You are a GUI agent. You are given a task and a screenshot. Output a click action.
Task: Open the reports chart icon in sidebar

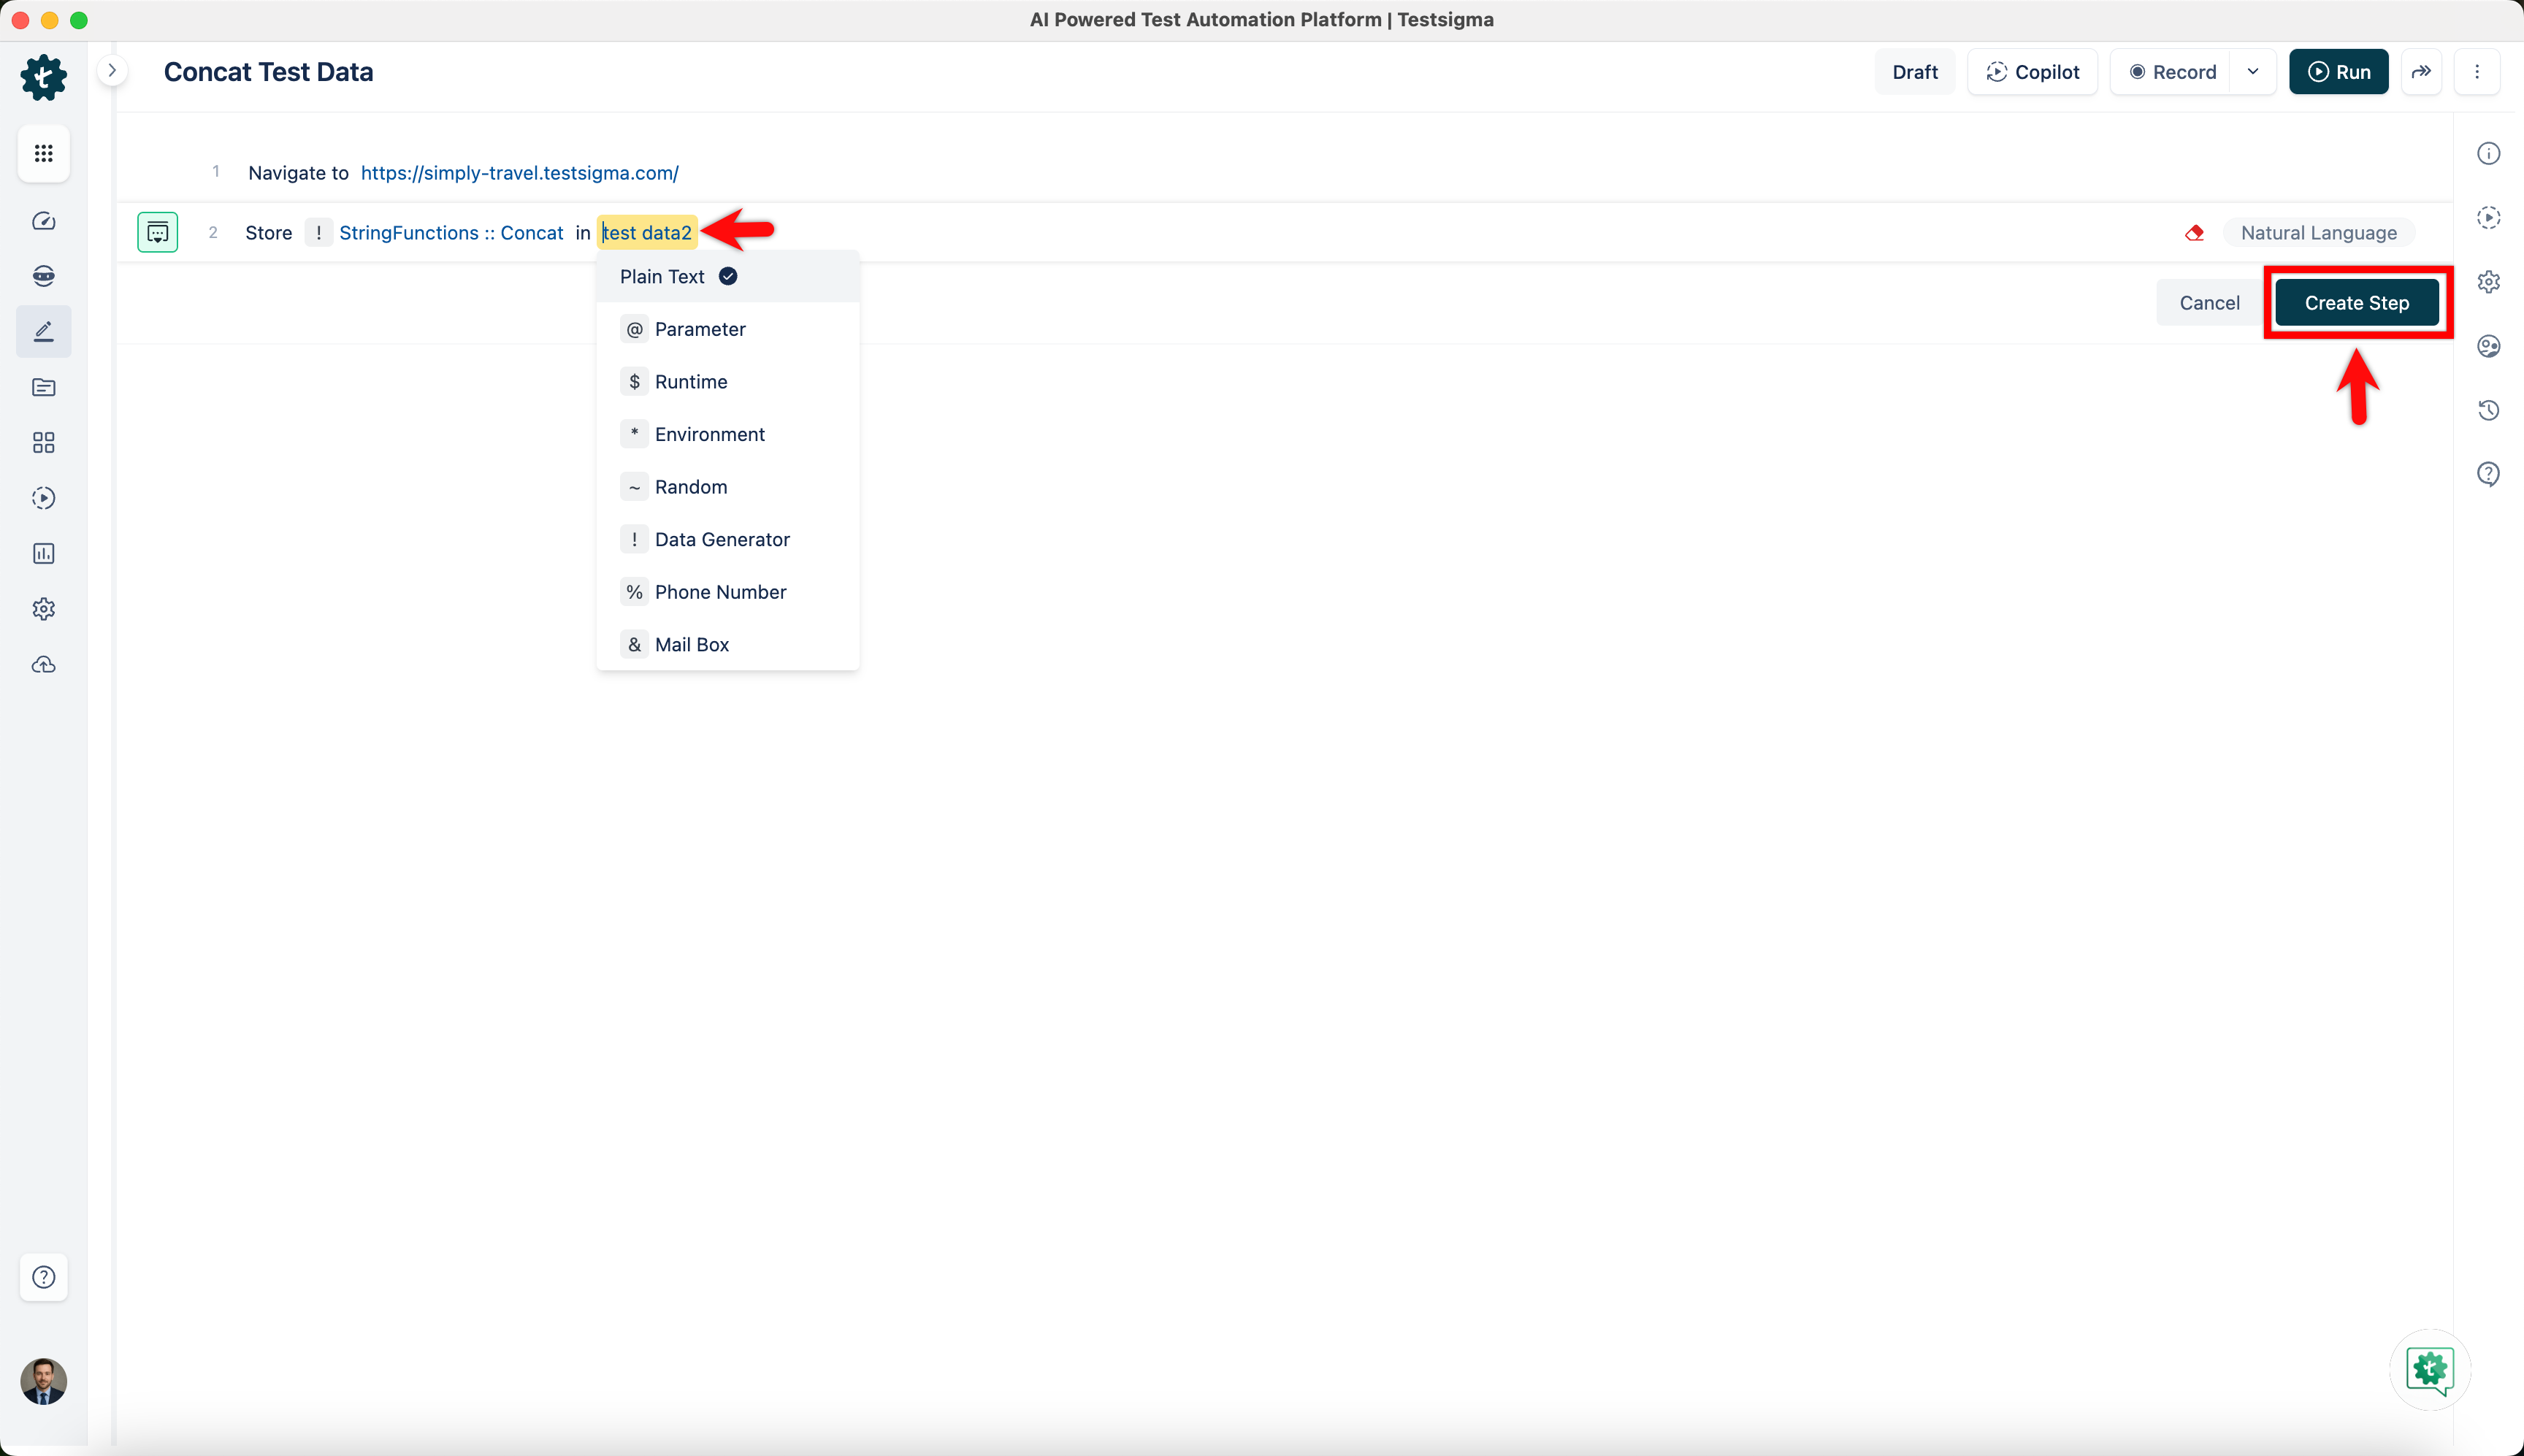point(43,554)
